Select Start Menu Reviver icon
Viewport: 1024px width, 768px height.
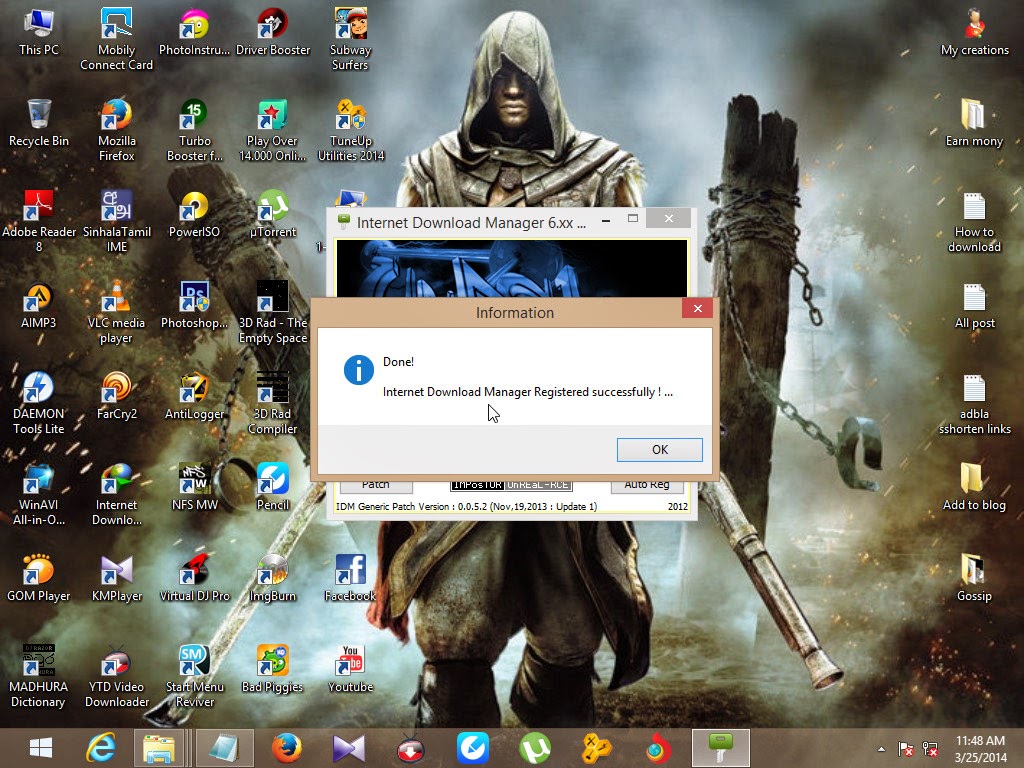tap(194, 675)
